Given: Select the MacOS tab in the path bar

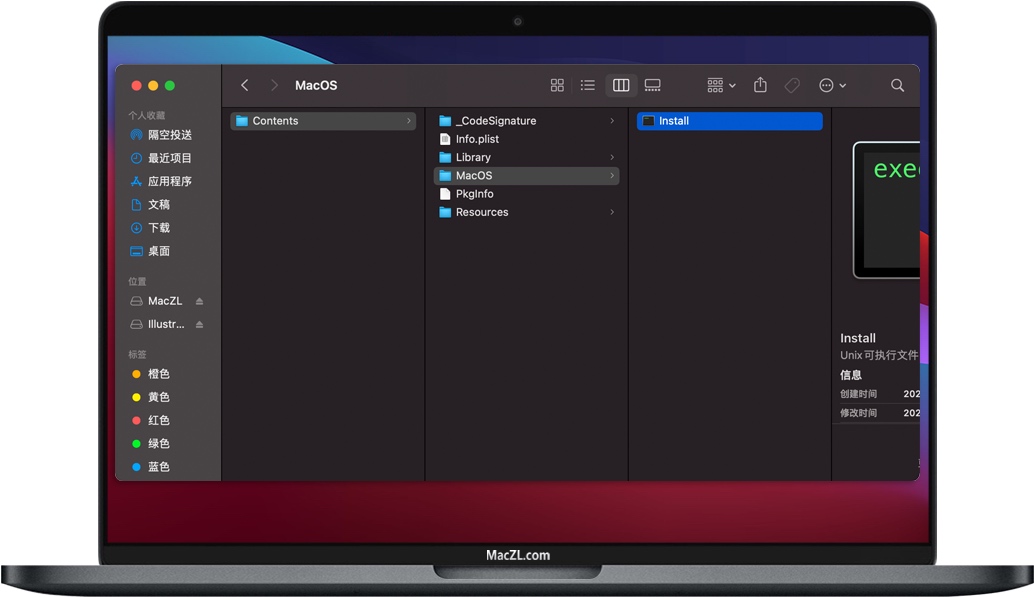Looking at the screenshot, I should tap(316, 85).
